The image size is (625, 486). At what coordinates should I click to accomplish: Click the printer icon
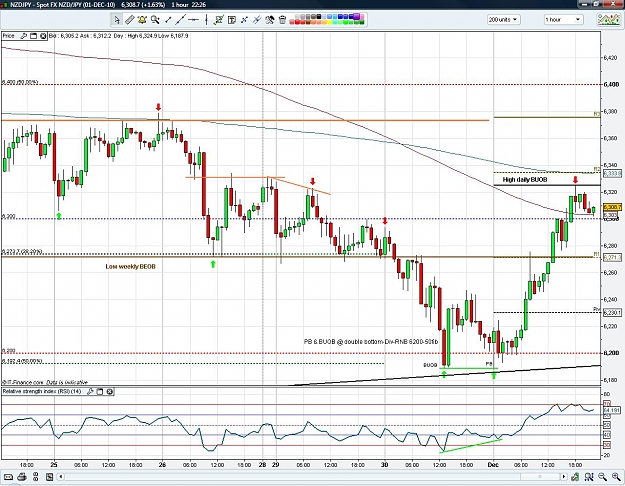tap(22, 477)
